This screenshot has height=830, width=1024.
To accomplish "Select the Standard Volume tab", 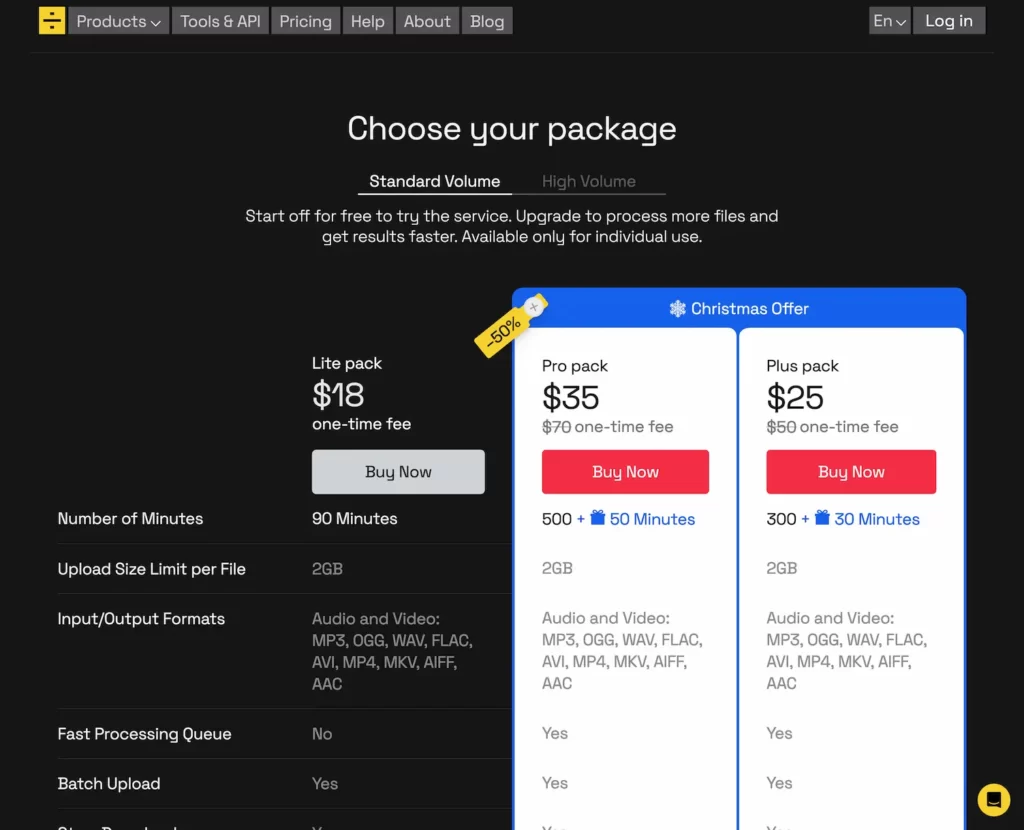I will 434,181.
